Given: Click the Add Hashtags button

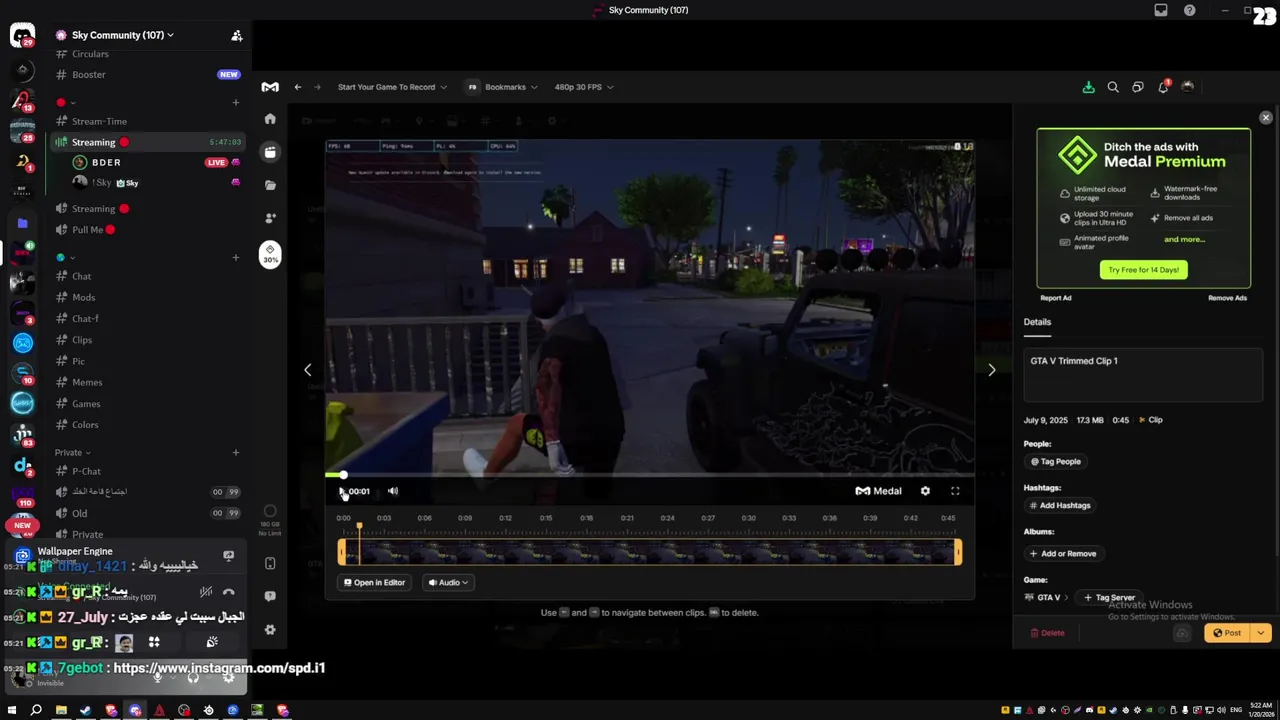Looking at the screenshot, I should [1060, 506].
